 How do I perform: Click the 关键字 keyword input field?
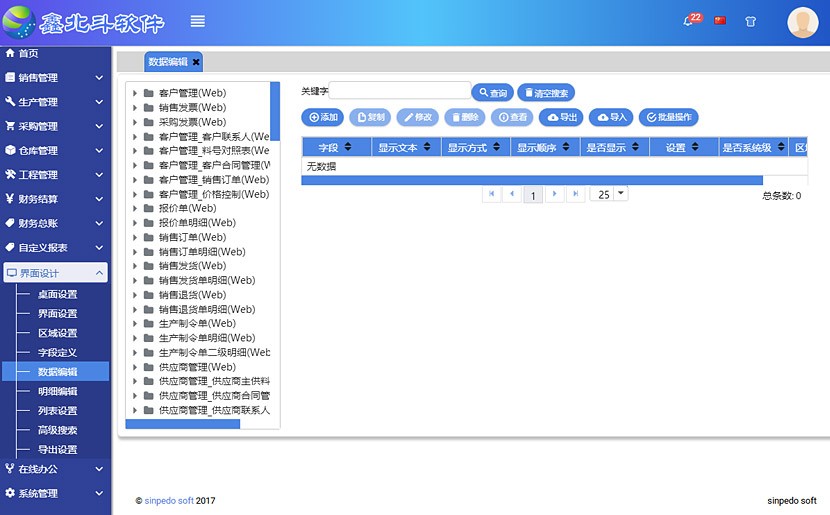400,91
